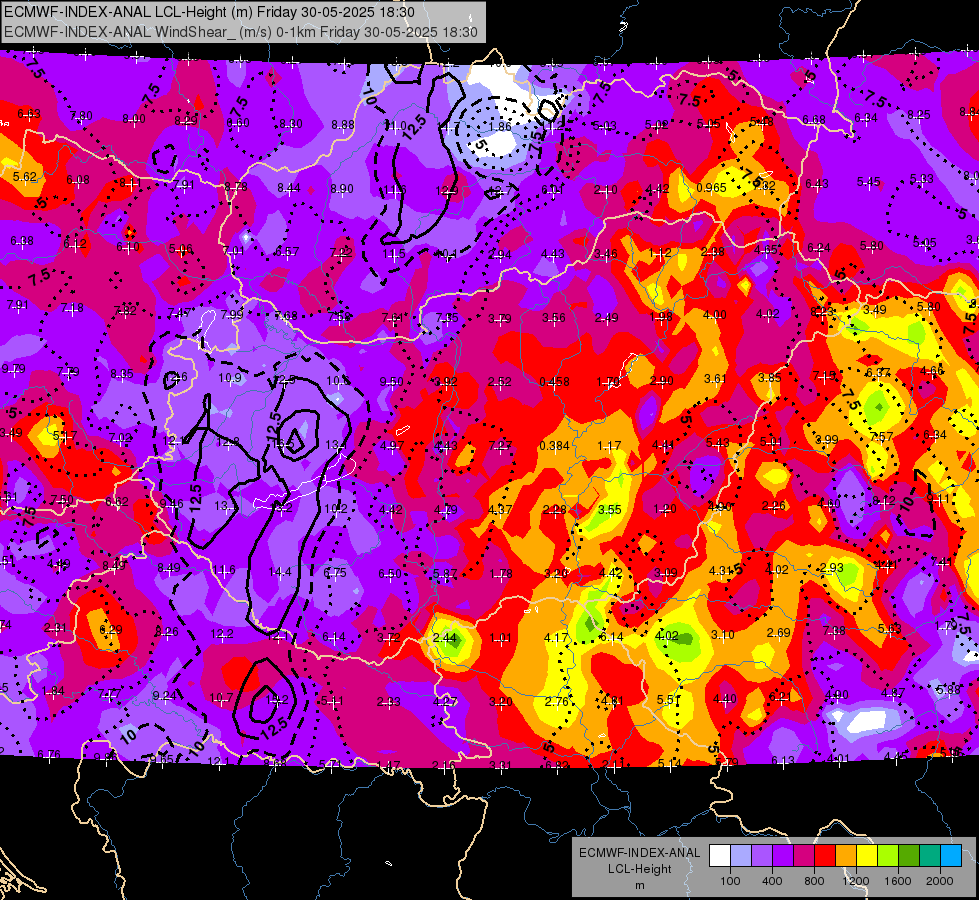Screen dimensions: 979x900
Task: Click the 'ECMWF-INDEX-ANAL' text in the legend
Action: point(640,853)
